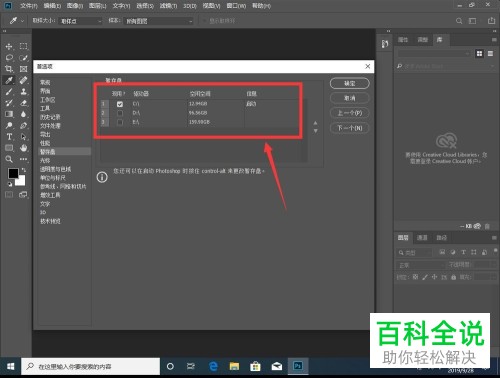Toggle pixel layer filter in Layers panel

tap(442, 252)
